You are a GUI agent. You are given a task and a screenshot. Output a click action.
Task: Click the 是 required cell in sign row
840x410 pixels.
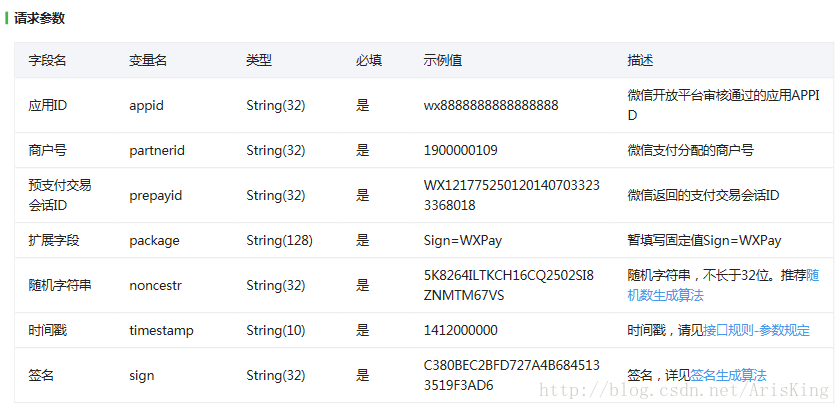tap(363, 375)
